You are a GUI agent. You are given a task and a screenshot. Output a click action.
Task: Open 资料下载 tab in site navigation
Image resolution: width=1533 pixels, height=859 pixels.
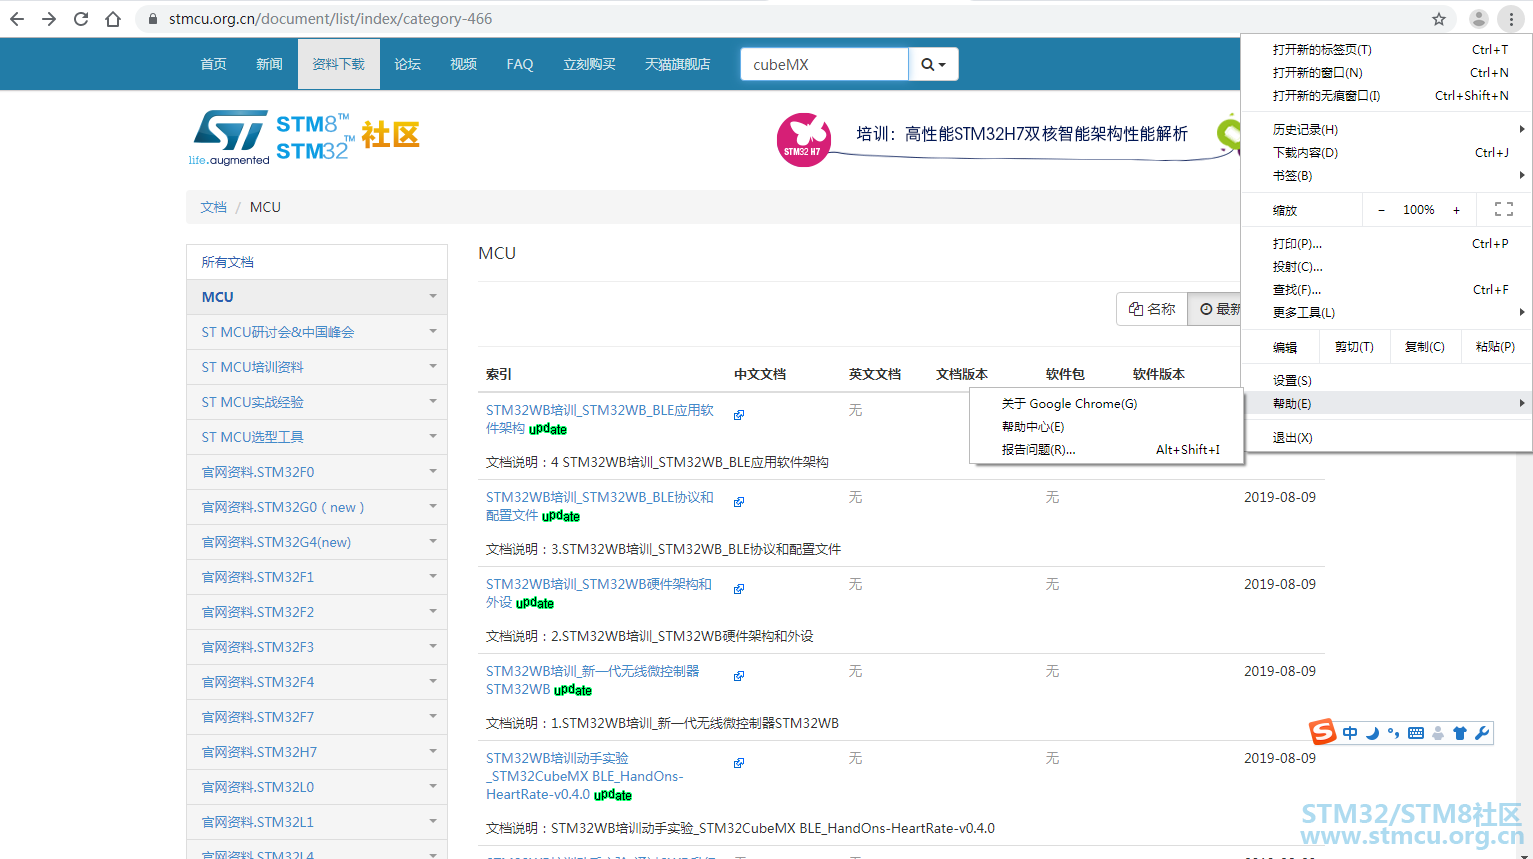click(x=338, y=64)
